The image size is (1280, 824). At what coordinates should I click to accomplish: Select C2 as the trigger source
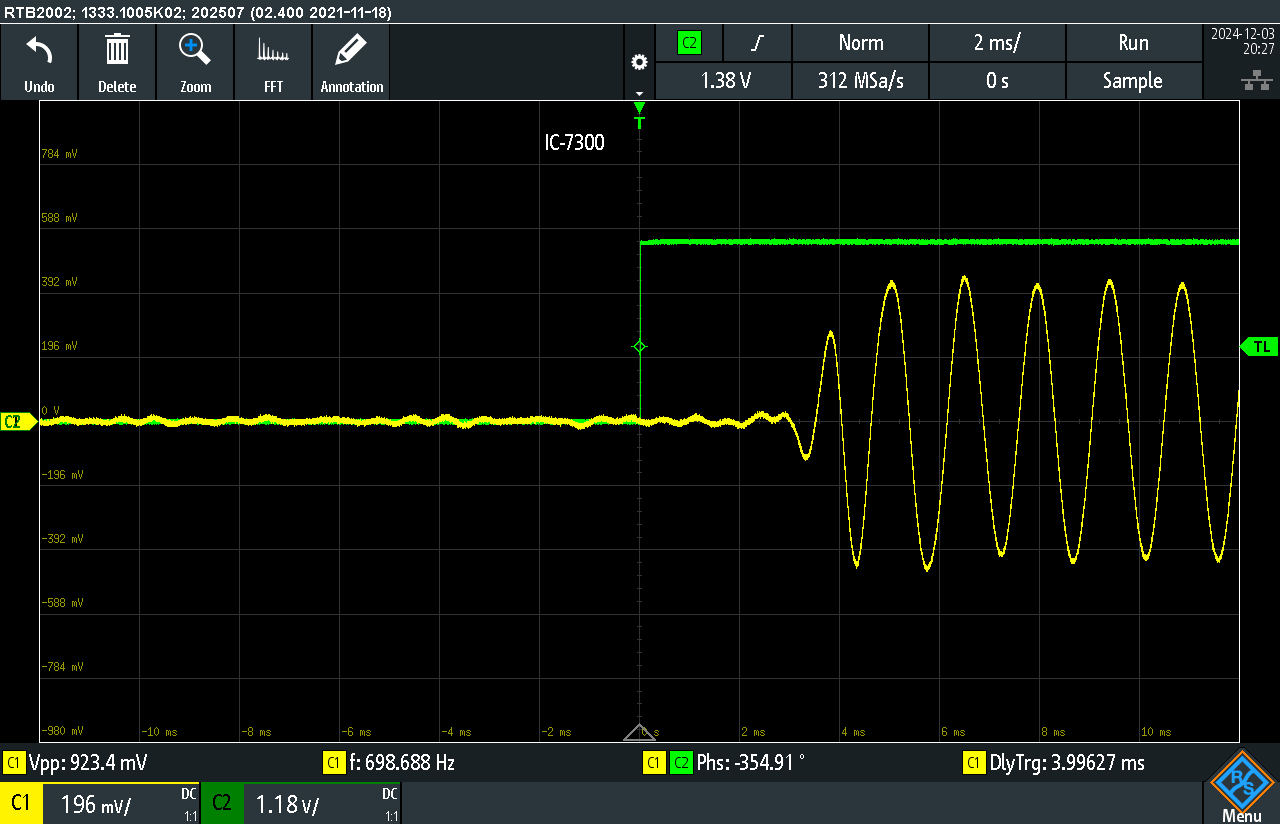tap(690, 43)
